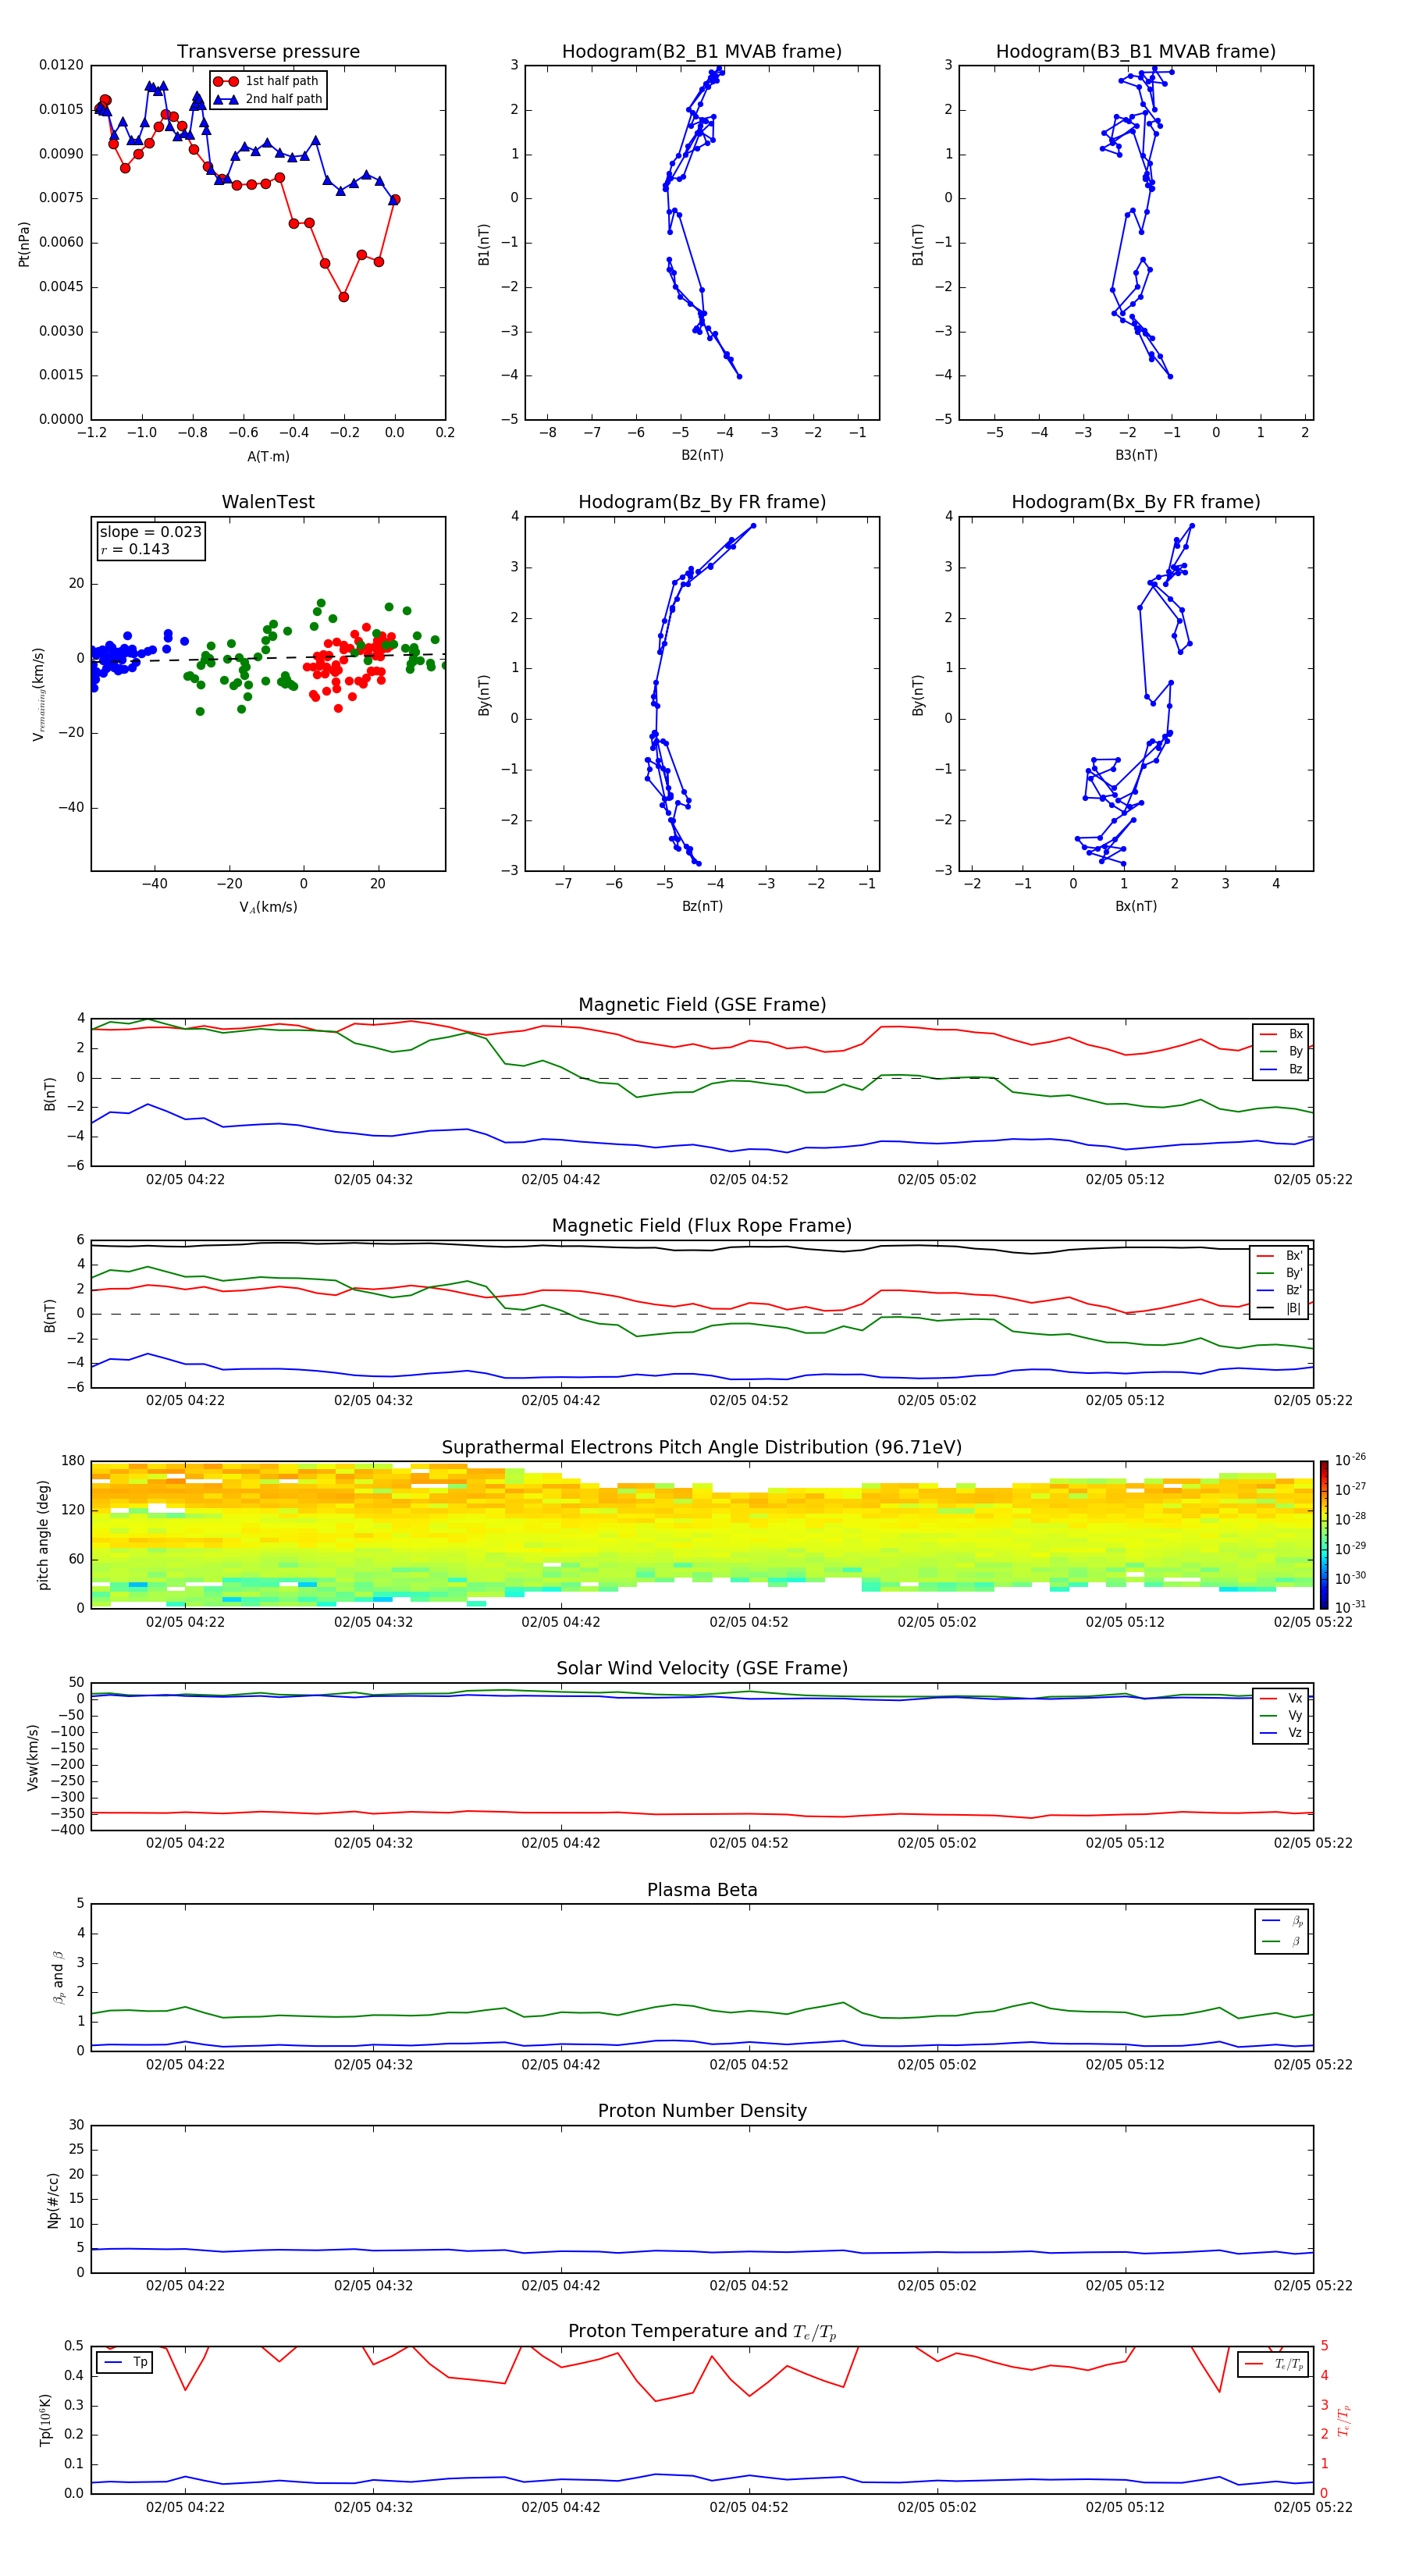
Task: Click the pitch angle colorbar
Action: (1324, 1535)
